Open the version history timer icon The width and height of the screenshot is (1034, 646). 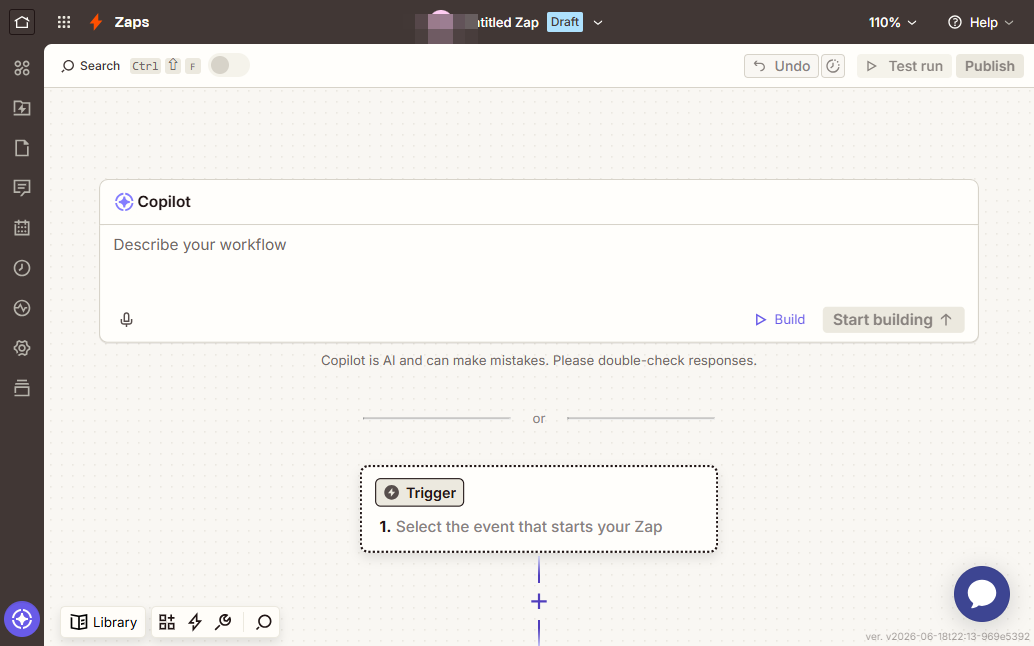(x=833, y=66)
